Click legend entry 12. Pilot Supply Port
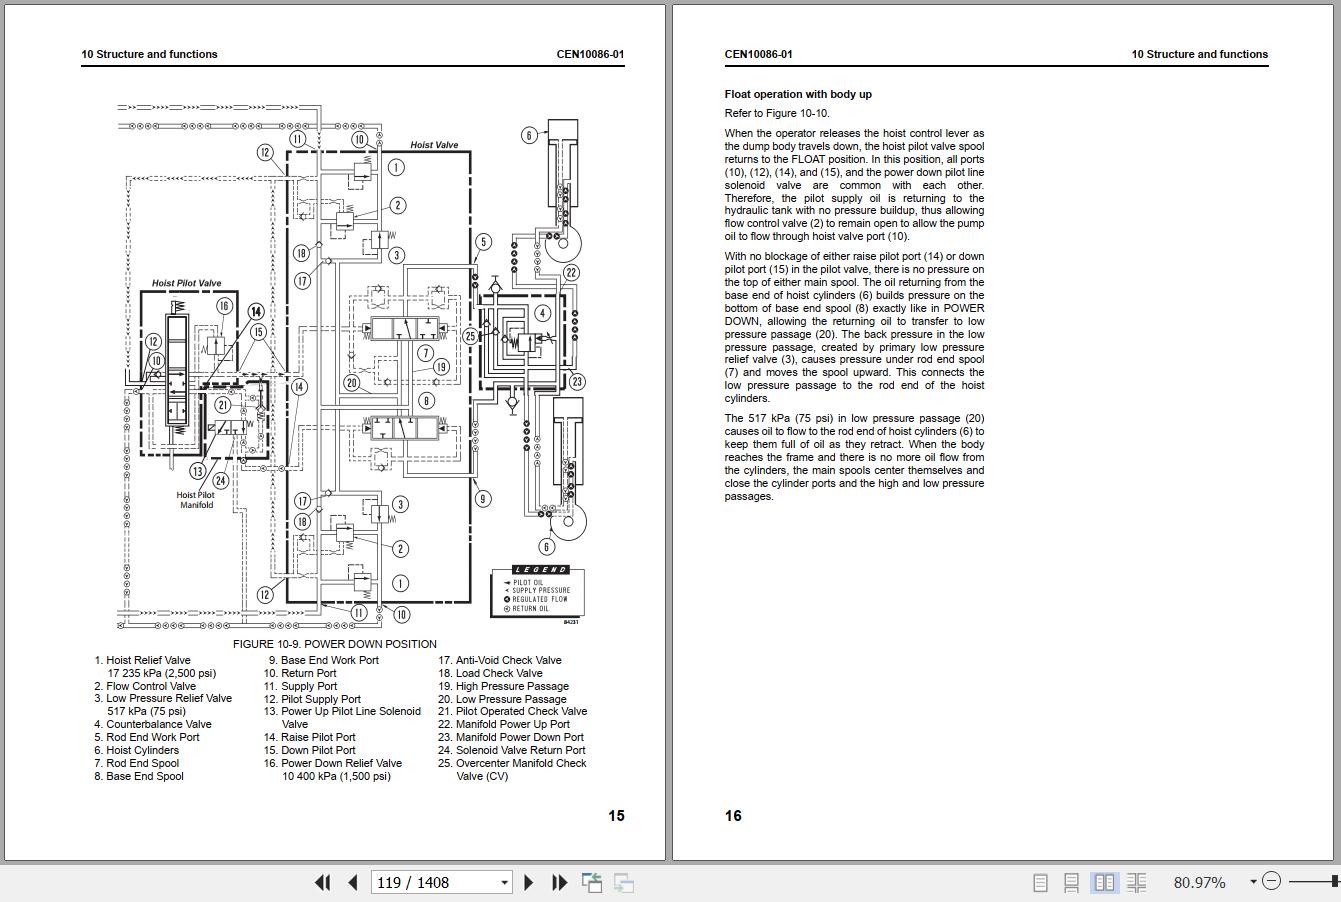The width and height of the screenshot is (1341, 902). (312, 699)
